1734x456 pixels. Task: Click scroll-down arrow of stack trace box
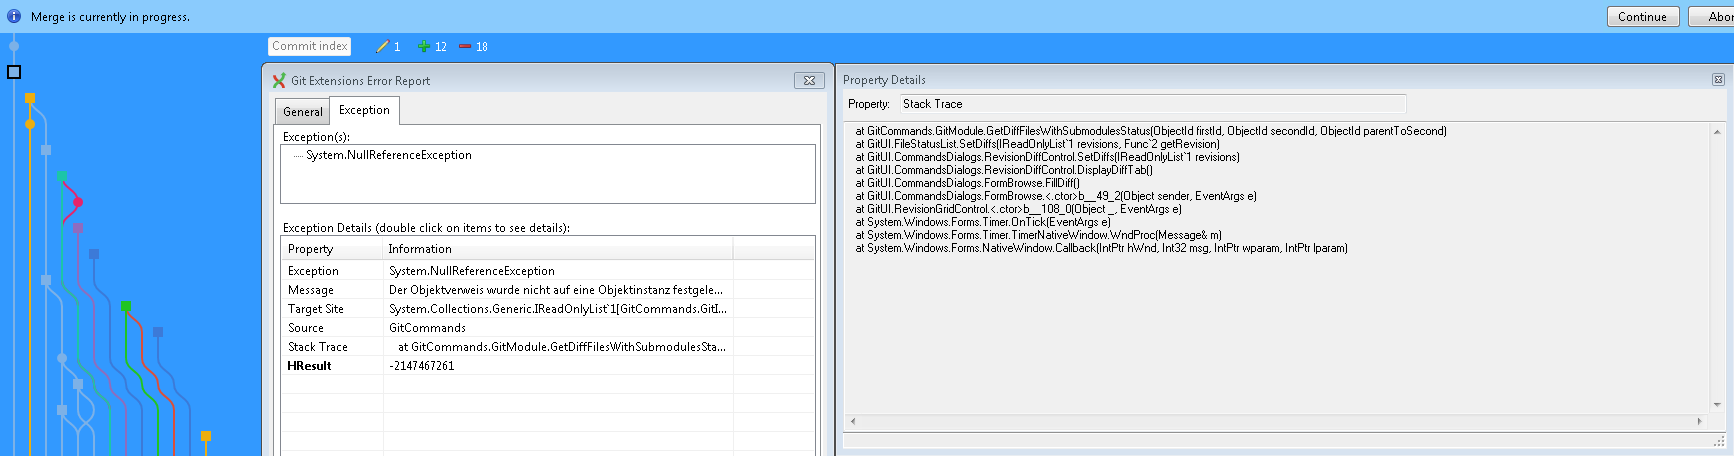tap(1717, 405)
